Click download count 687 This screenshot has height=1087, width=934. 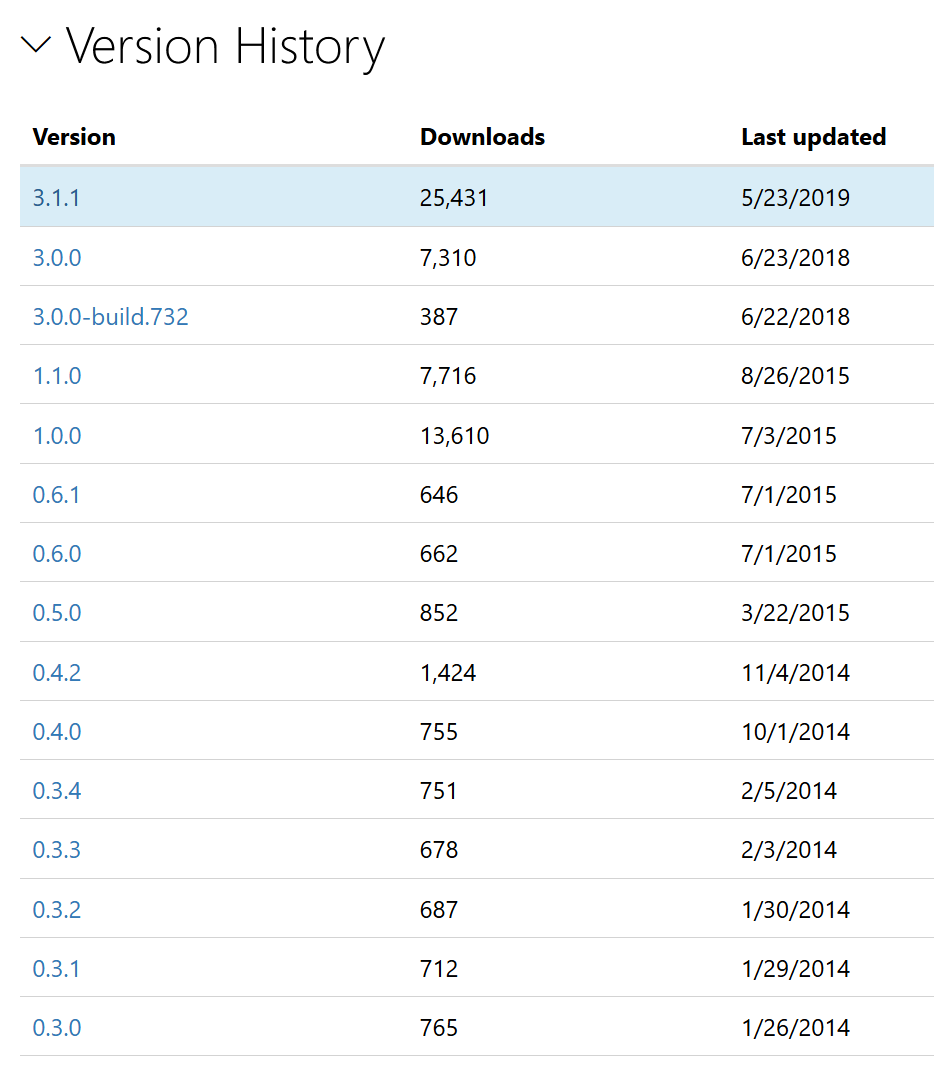(439, 910)
